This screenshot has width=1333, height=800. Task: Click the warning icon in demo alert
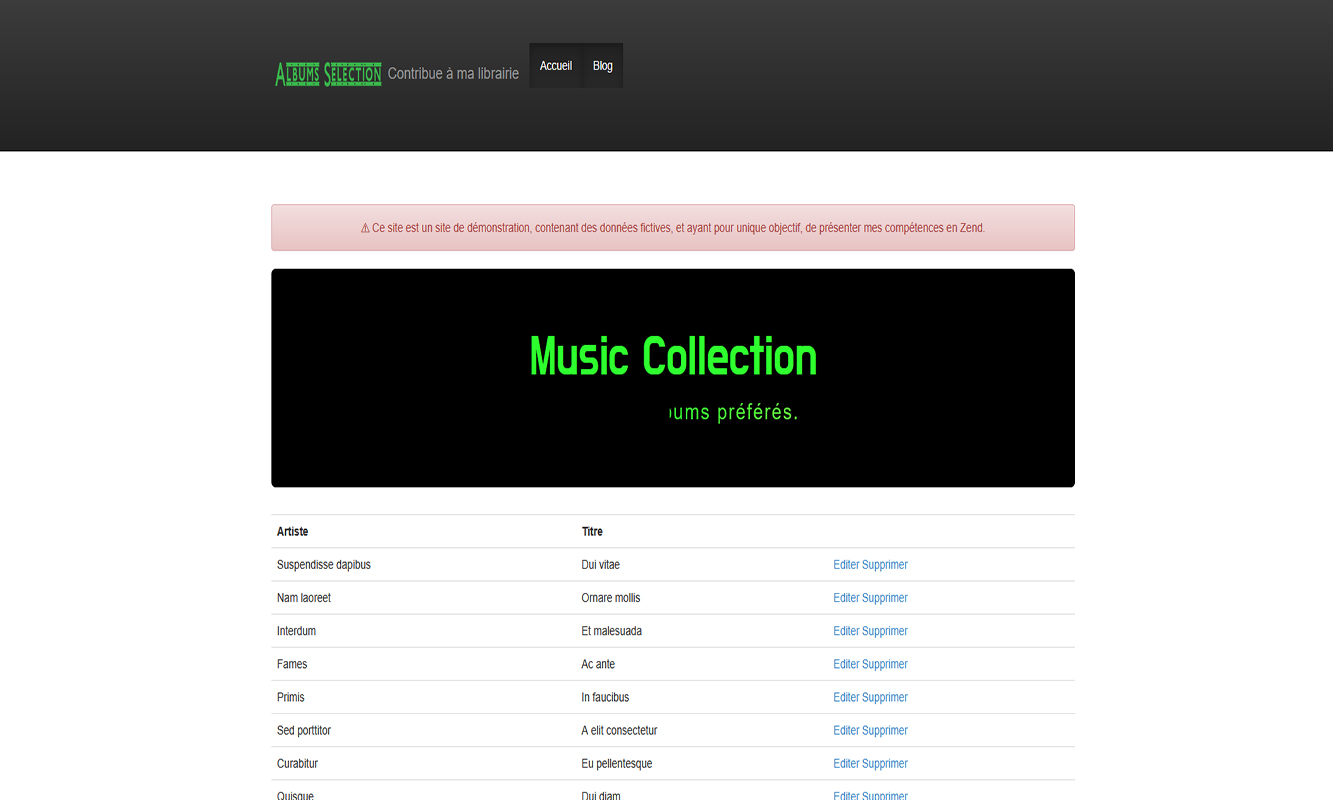pyautogui.click(x=365, y=228)
